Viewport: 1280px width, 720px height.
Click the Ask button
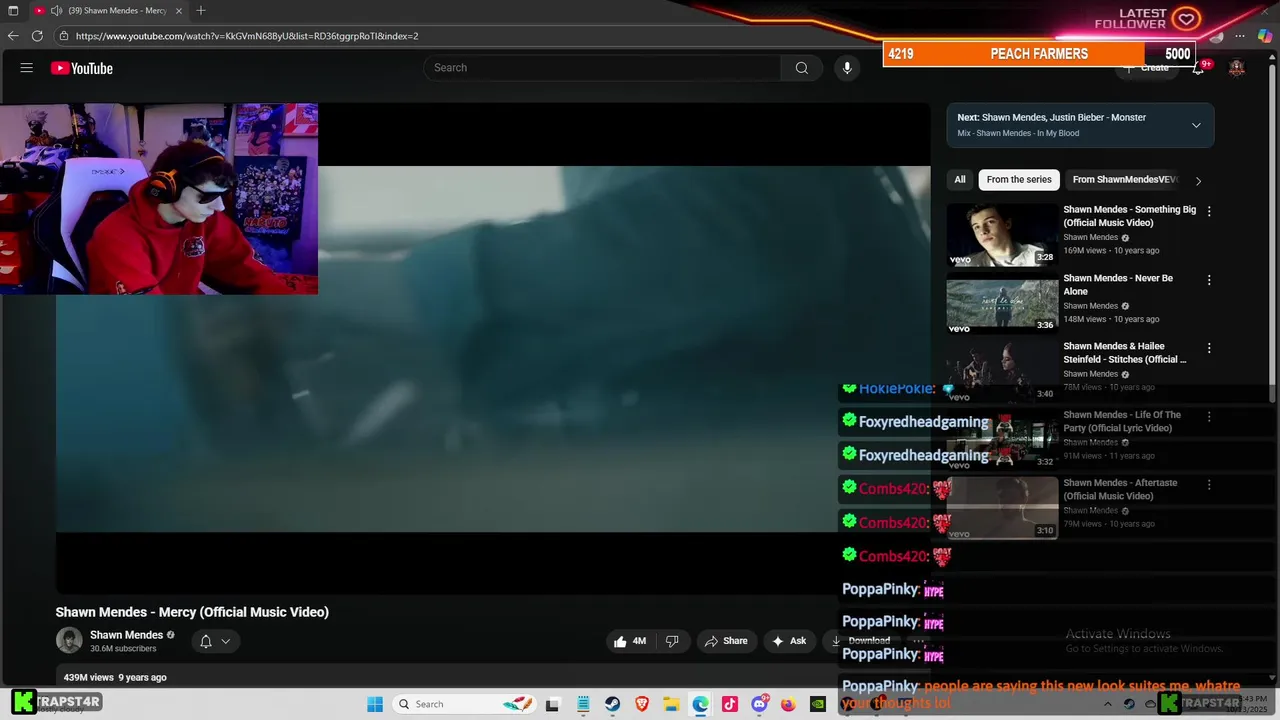788,641
